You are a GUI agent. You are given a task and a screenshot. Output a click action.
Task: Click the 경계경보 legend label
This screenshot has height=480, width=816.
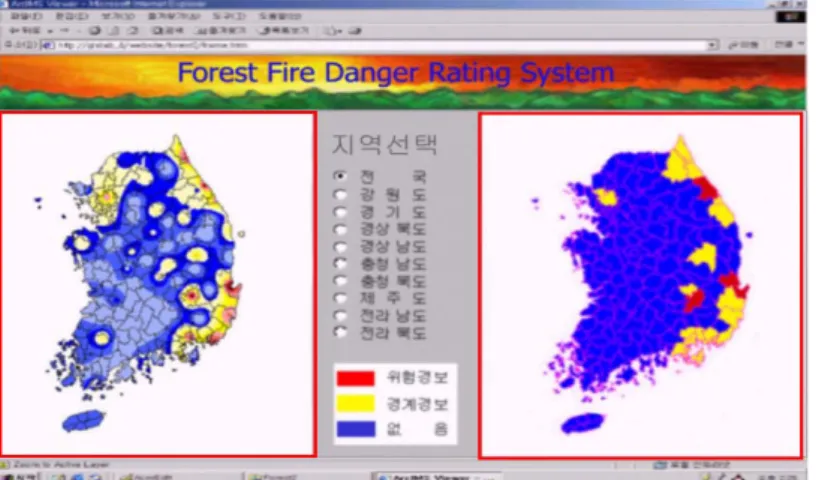pyautogui.click(x=417, y=404)
